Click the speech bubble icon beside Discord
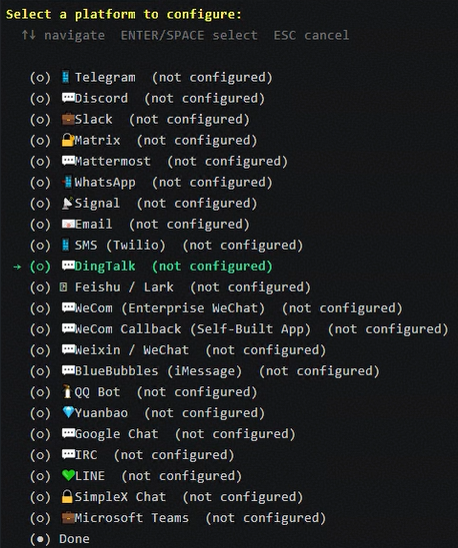 [x=68, y=98]
